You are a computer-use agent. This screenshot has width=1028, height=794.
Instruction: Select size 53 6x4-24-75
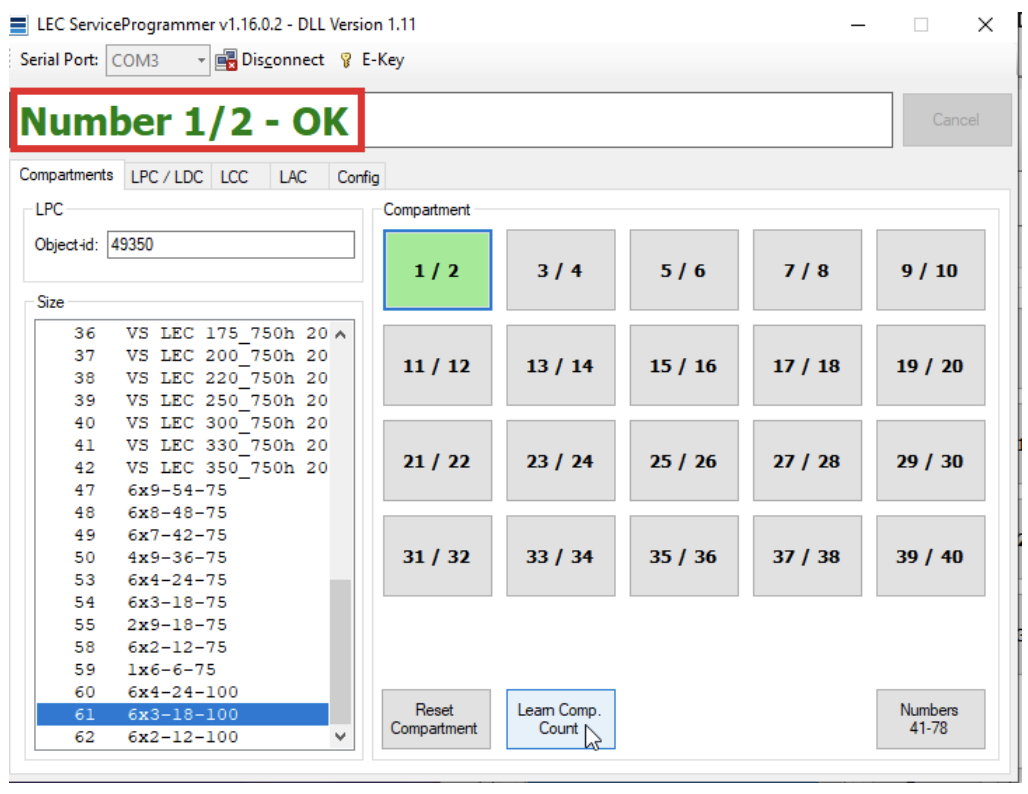pos(183,580)
